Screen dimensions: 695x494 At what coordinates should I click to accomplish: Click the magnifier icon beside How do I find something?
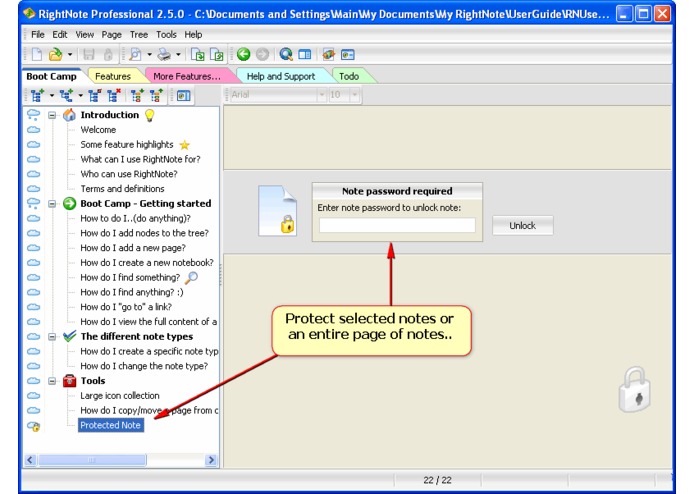pyautogui.click(x=191, y=278)
